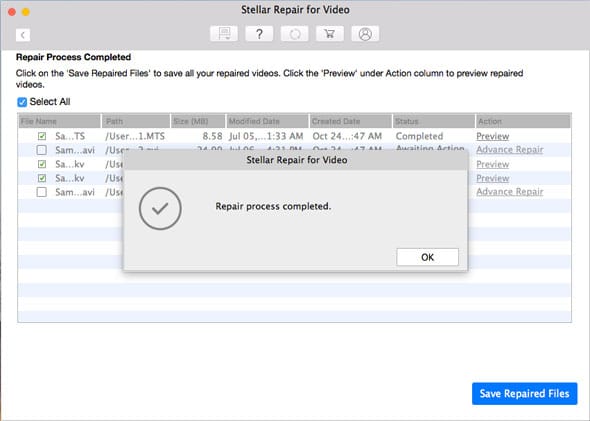
Task: Toggle the Select All checkbox
Action: [22, 102]
